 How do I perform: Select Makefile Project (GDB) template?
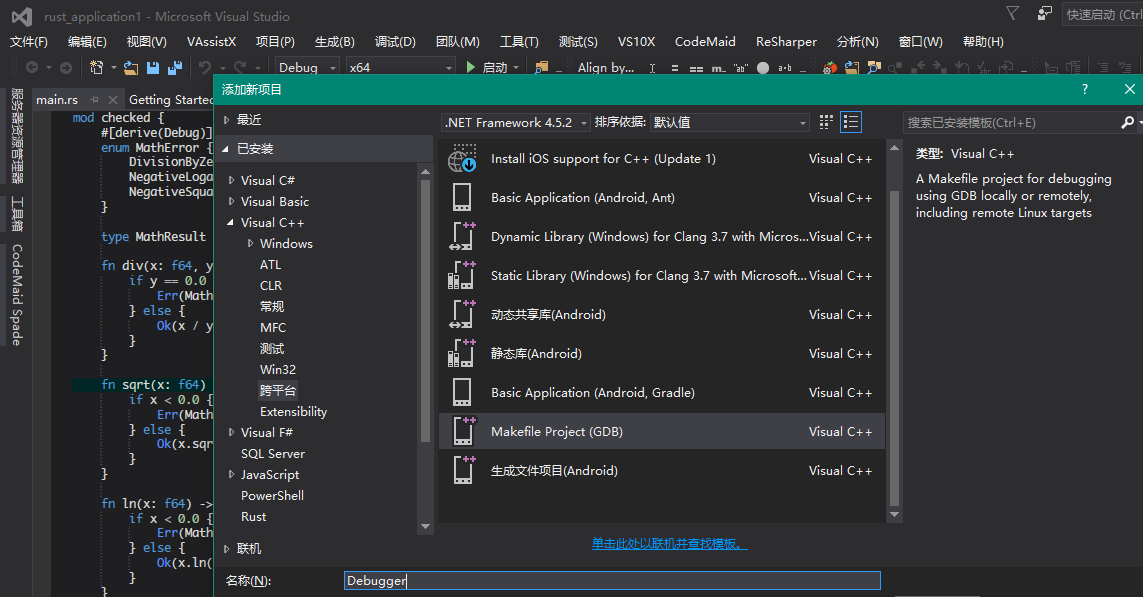556,432
